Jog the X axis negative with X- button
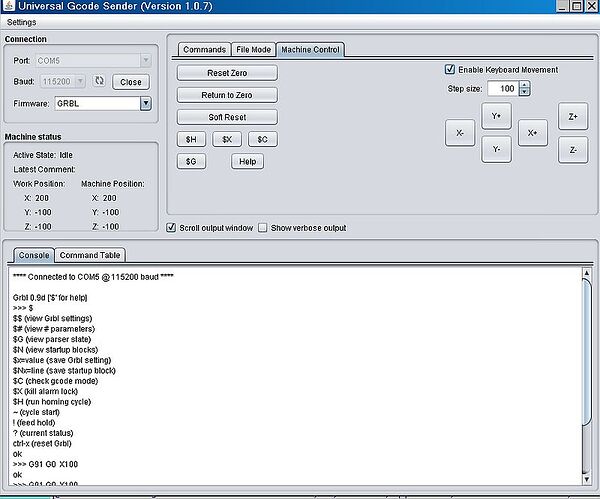This screenshot has height=499, width=600. pos(460,133)
